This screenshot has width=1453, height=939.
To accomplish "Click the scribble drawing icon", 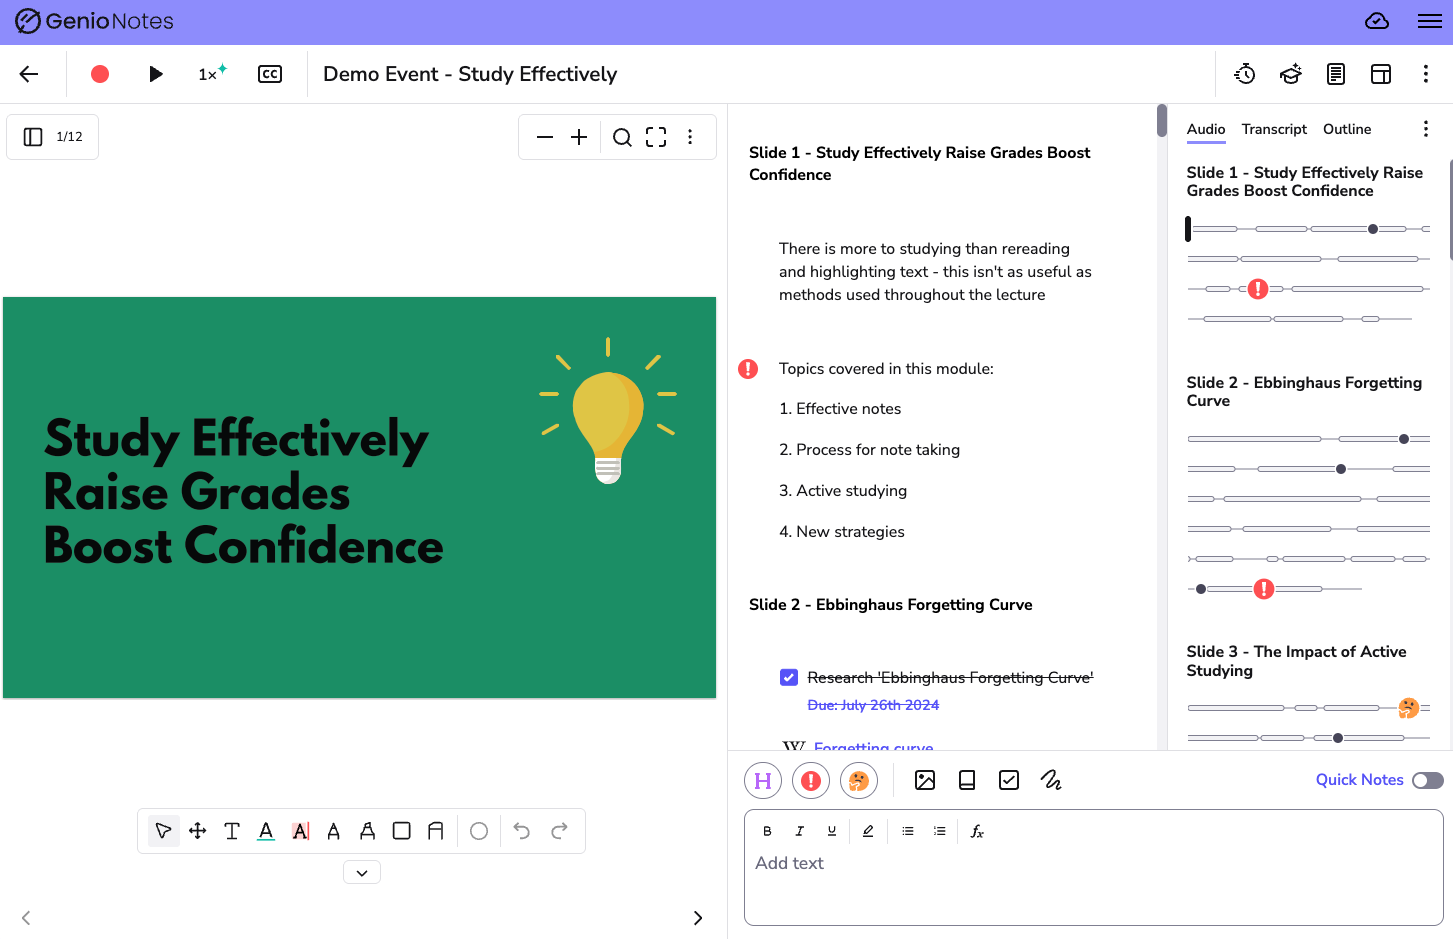I will click(x=1051, y=780).
